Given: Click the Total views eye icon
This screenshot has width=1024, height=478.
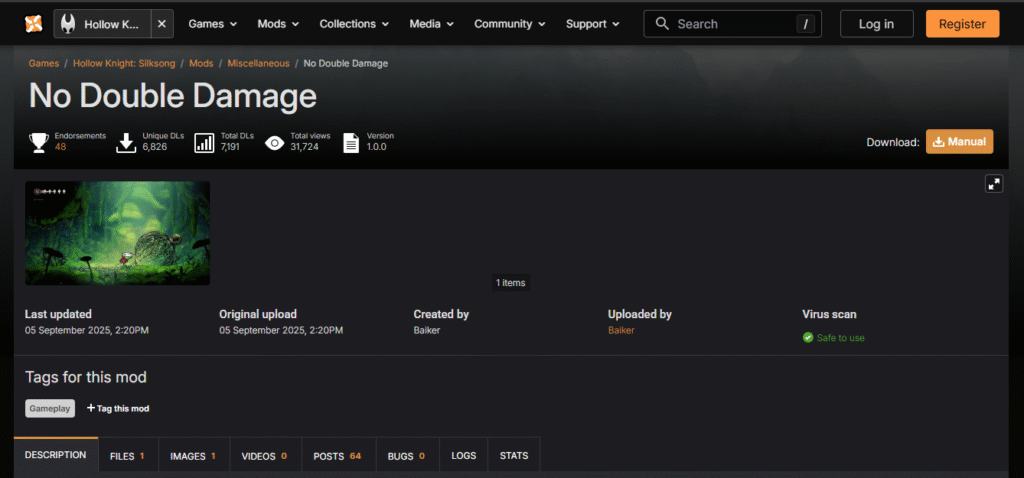Looking at the screenshot, I should point(274,142).
